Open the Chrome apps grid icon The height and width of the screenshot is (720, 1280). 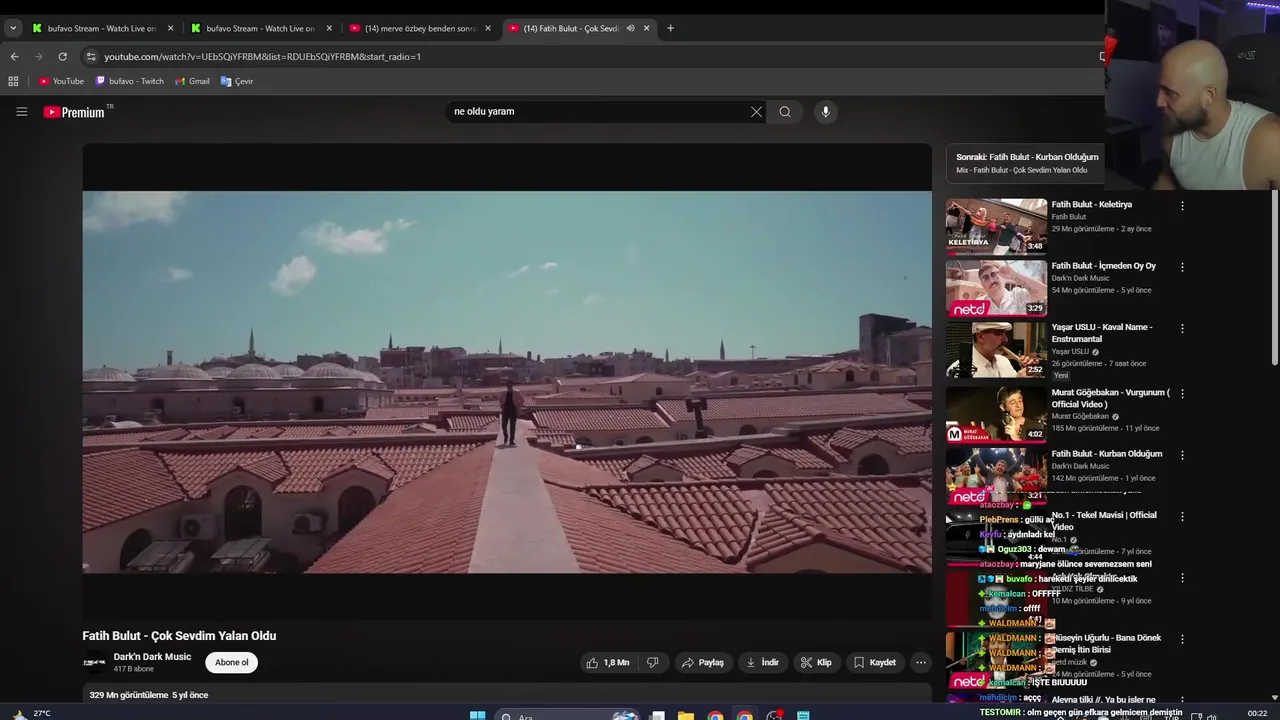coord(13,81)
